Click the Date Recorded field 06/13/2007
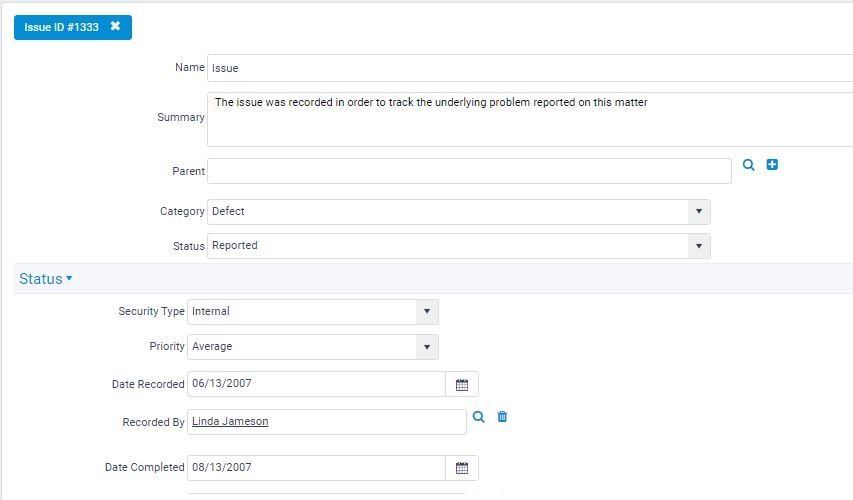The height and width of the screenshot is (500, 853). pos(316,384)
